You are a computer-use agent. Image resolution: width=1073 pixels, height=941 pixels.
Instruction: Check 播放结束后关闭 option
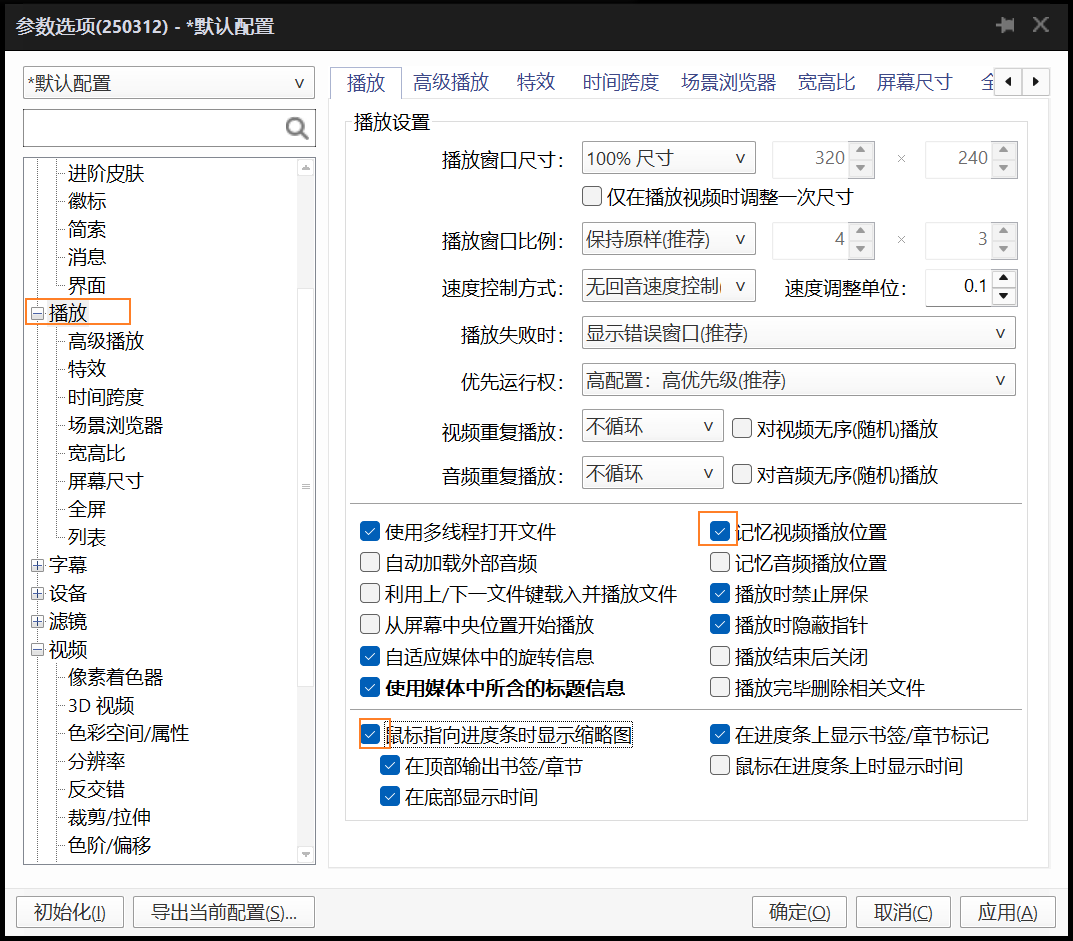719,656
